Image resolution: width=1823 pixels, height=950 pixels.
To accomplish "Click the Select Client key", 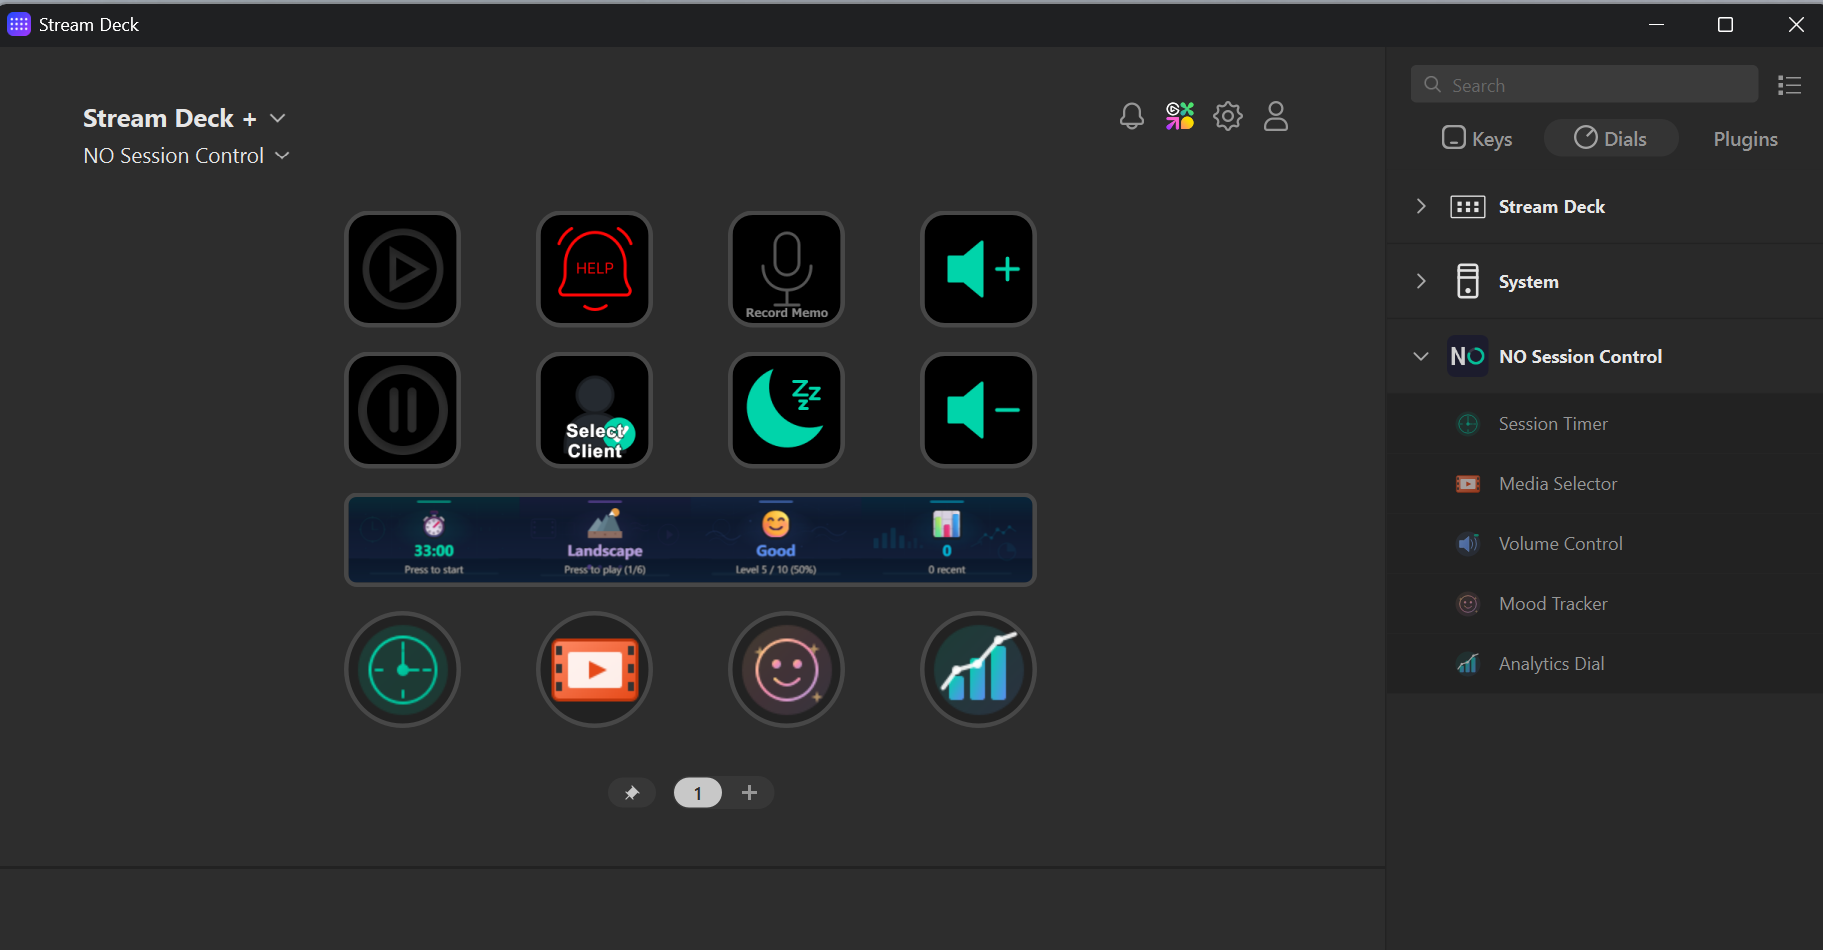I will pos(594,410).
